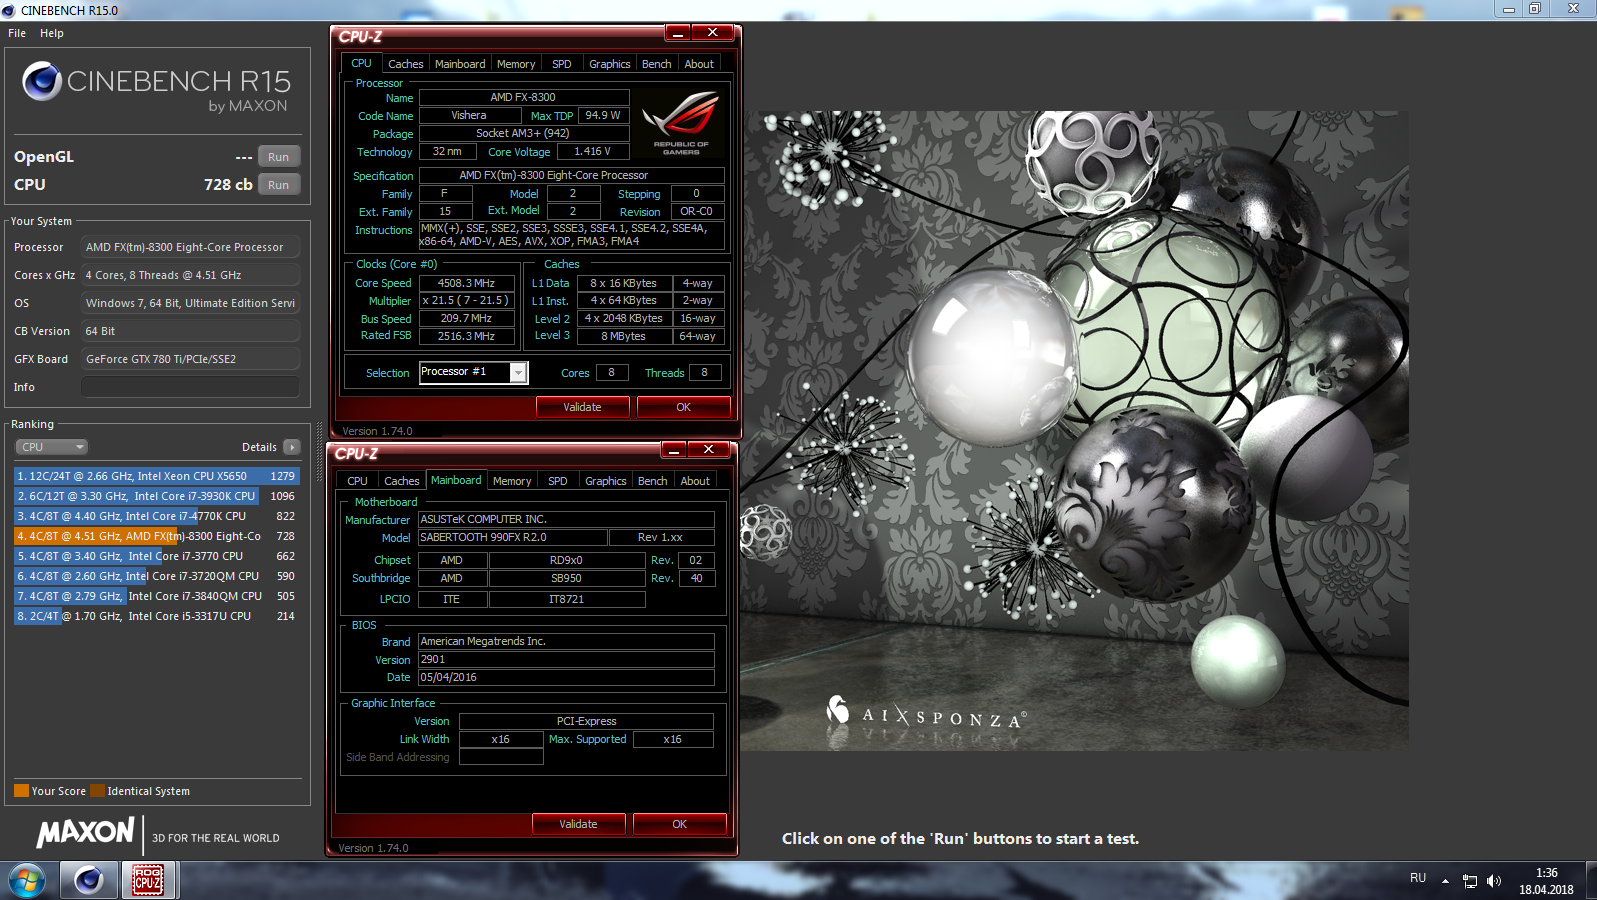Click the Details arrow button in Ranking
The width and height of the screenshot is (1597, 900).
[291, 447]
